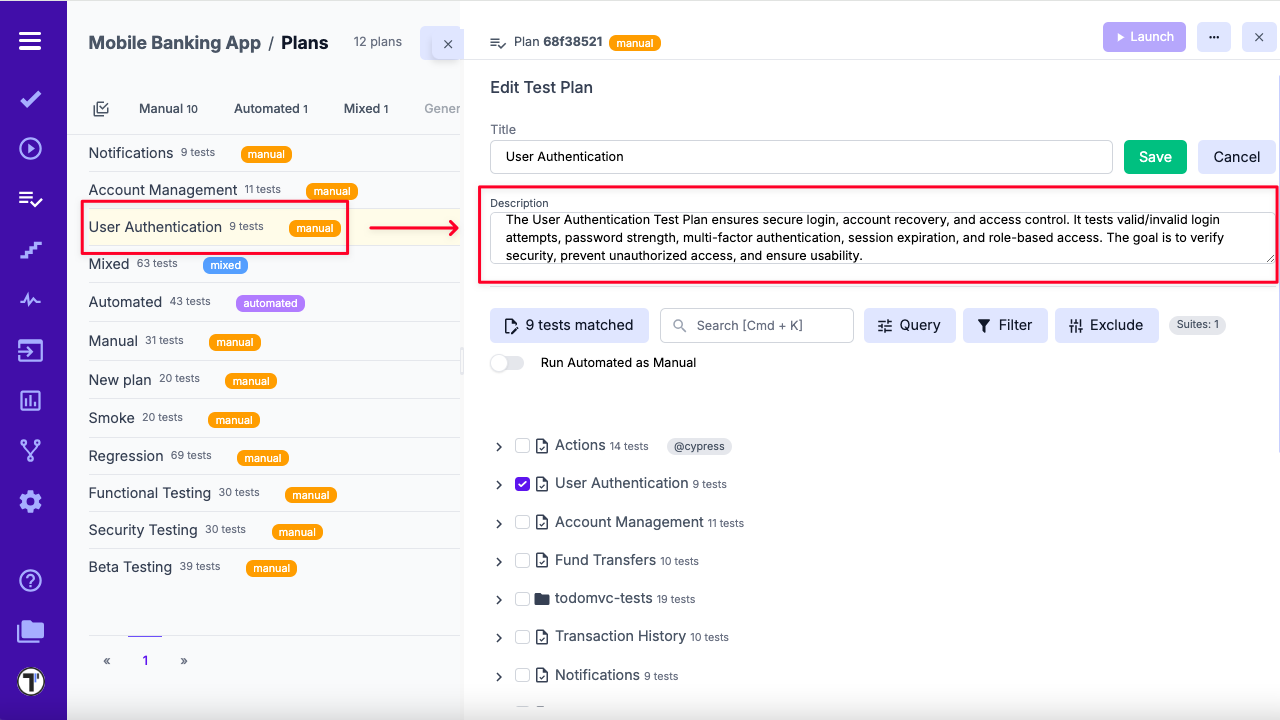Open the Mixed plans tab

365,108
